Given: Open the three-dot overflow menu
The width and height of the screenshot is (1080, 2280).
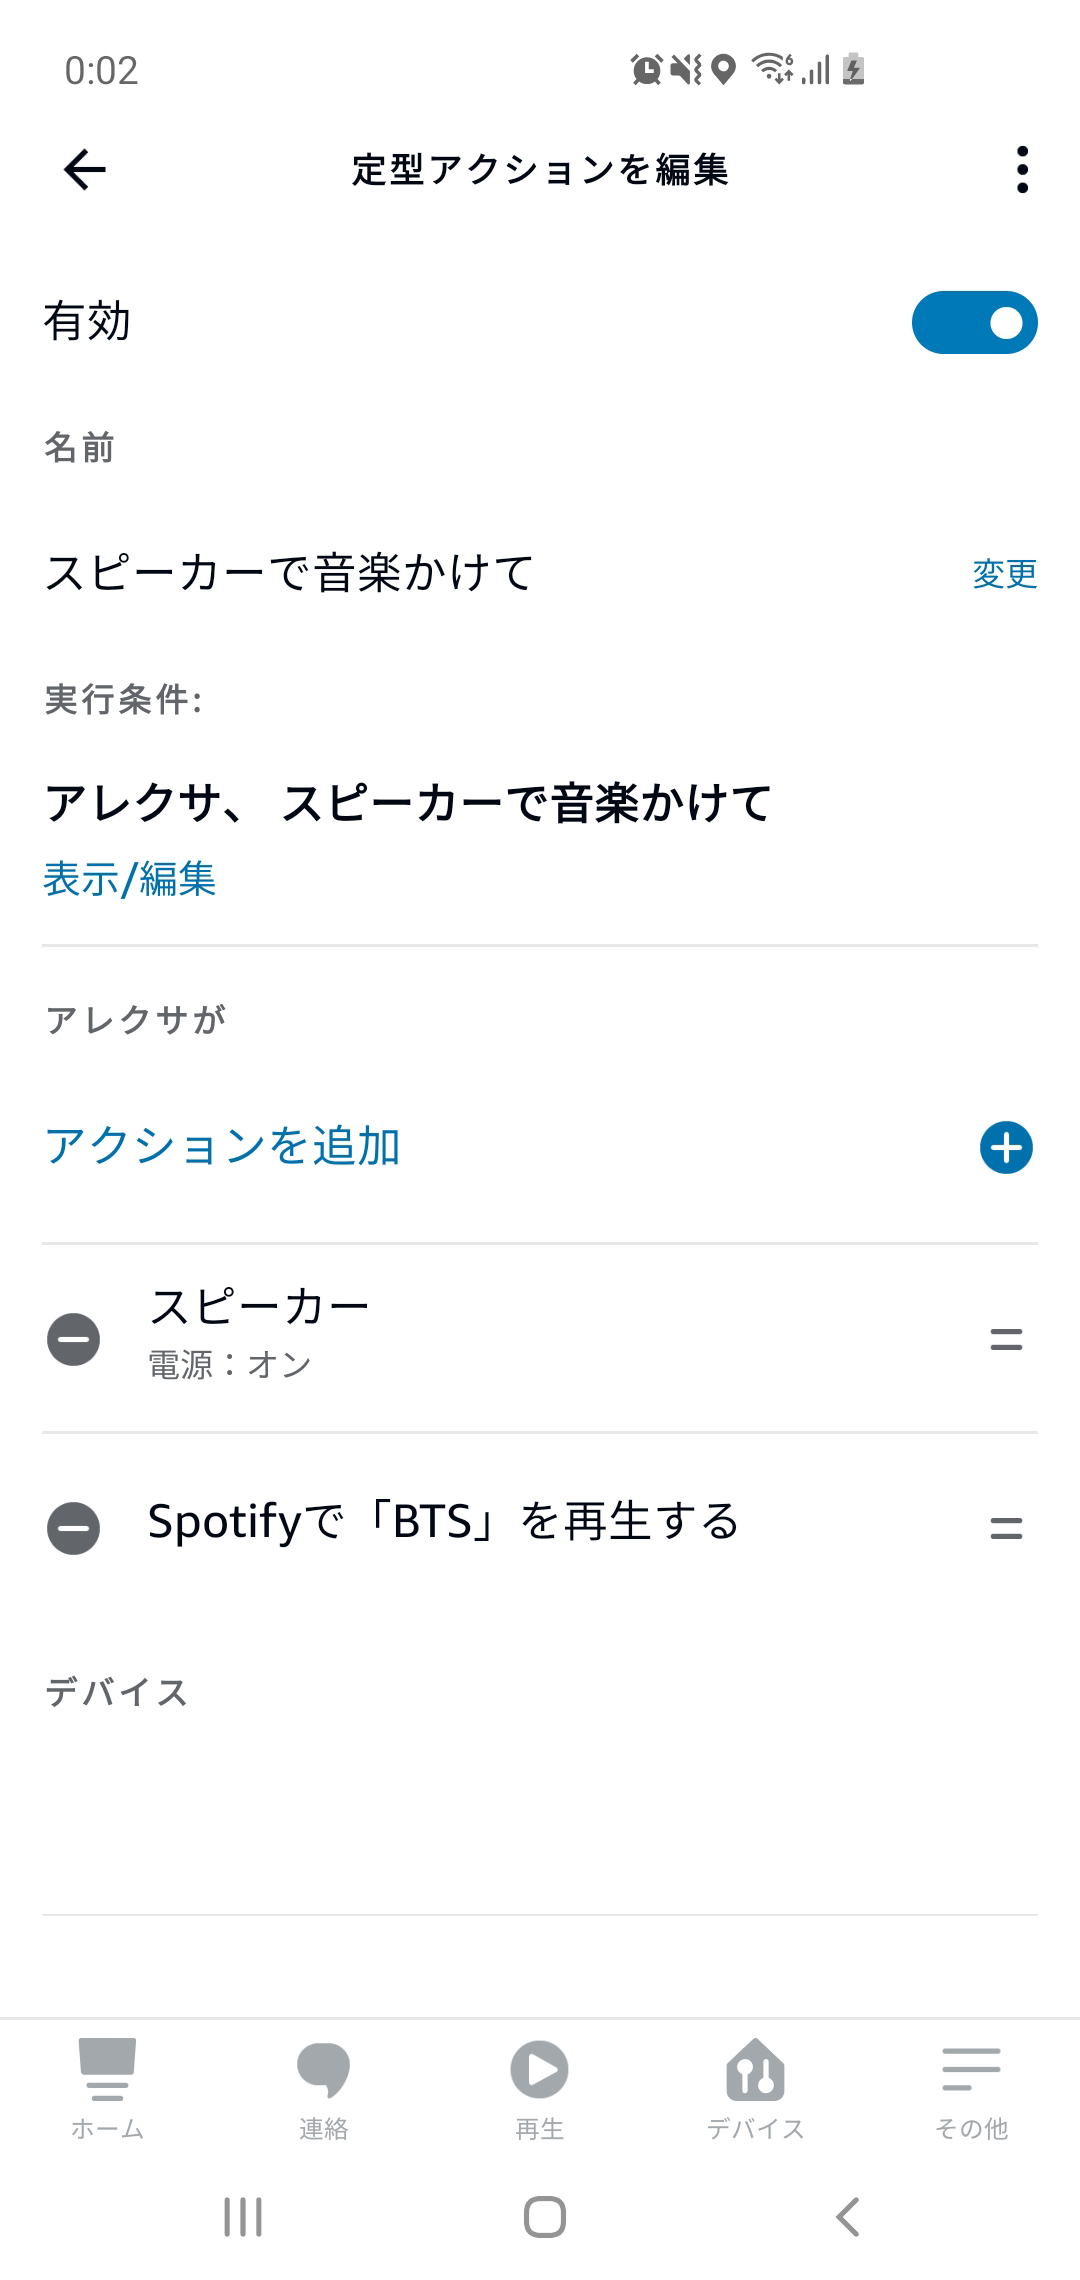Looking at the screenshot, I should (x=1021, y=170).
